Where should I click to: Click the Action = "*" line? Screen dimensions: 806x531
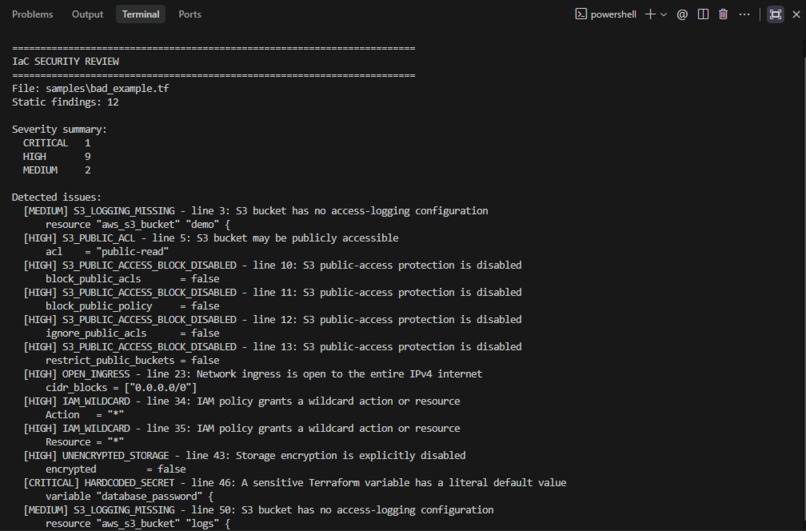pyautogui.click(x=84, y=415)
